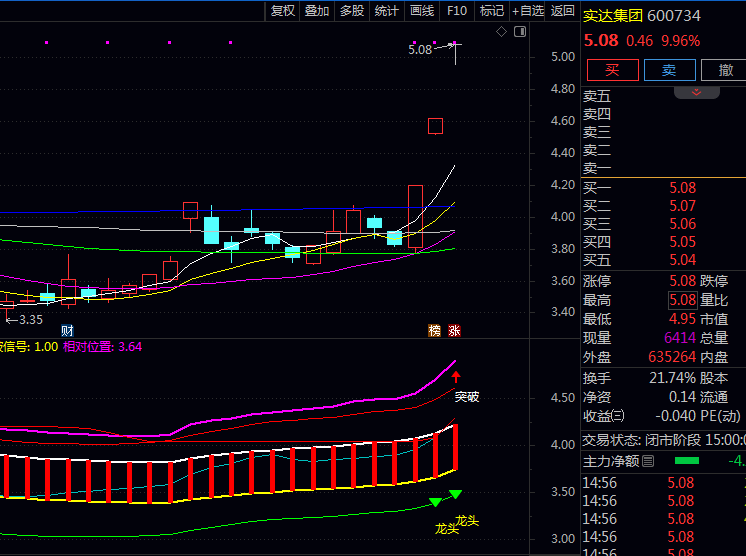Viewport: 746px width, 556px height.
Task: Open the 主力净额 details list icon
Action: tap(648, 461)
